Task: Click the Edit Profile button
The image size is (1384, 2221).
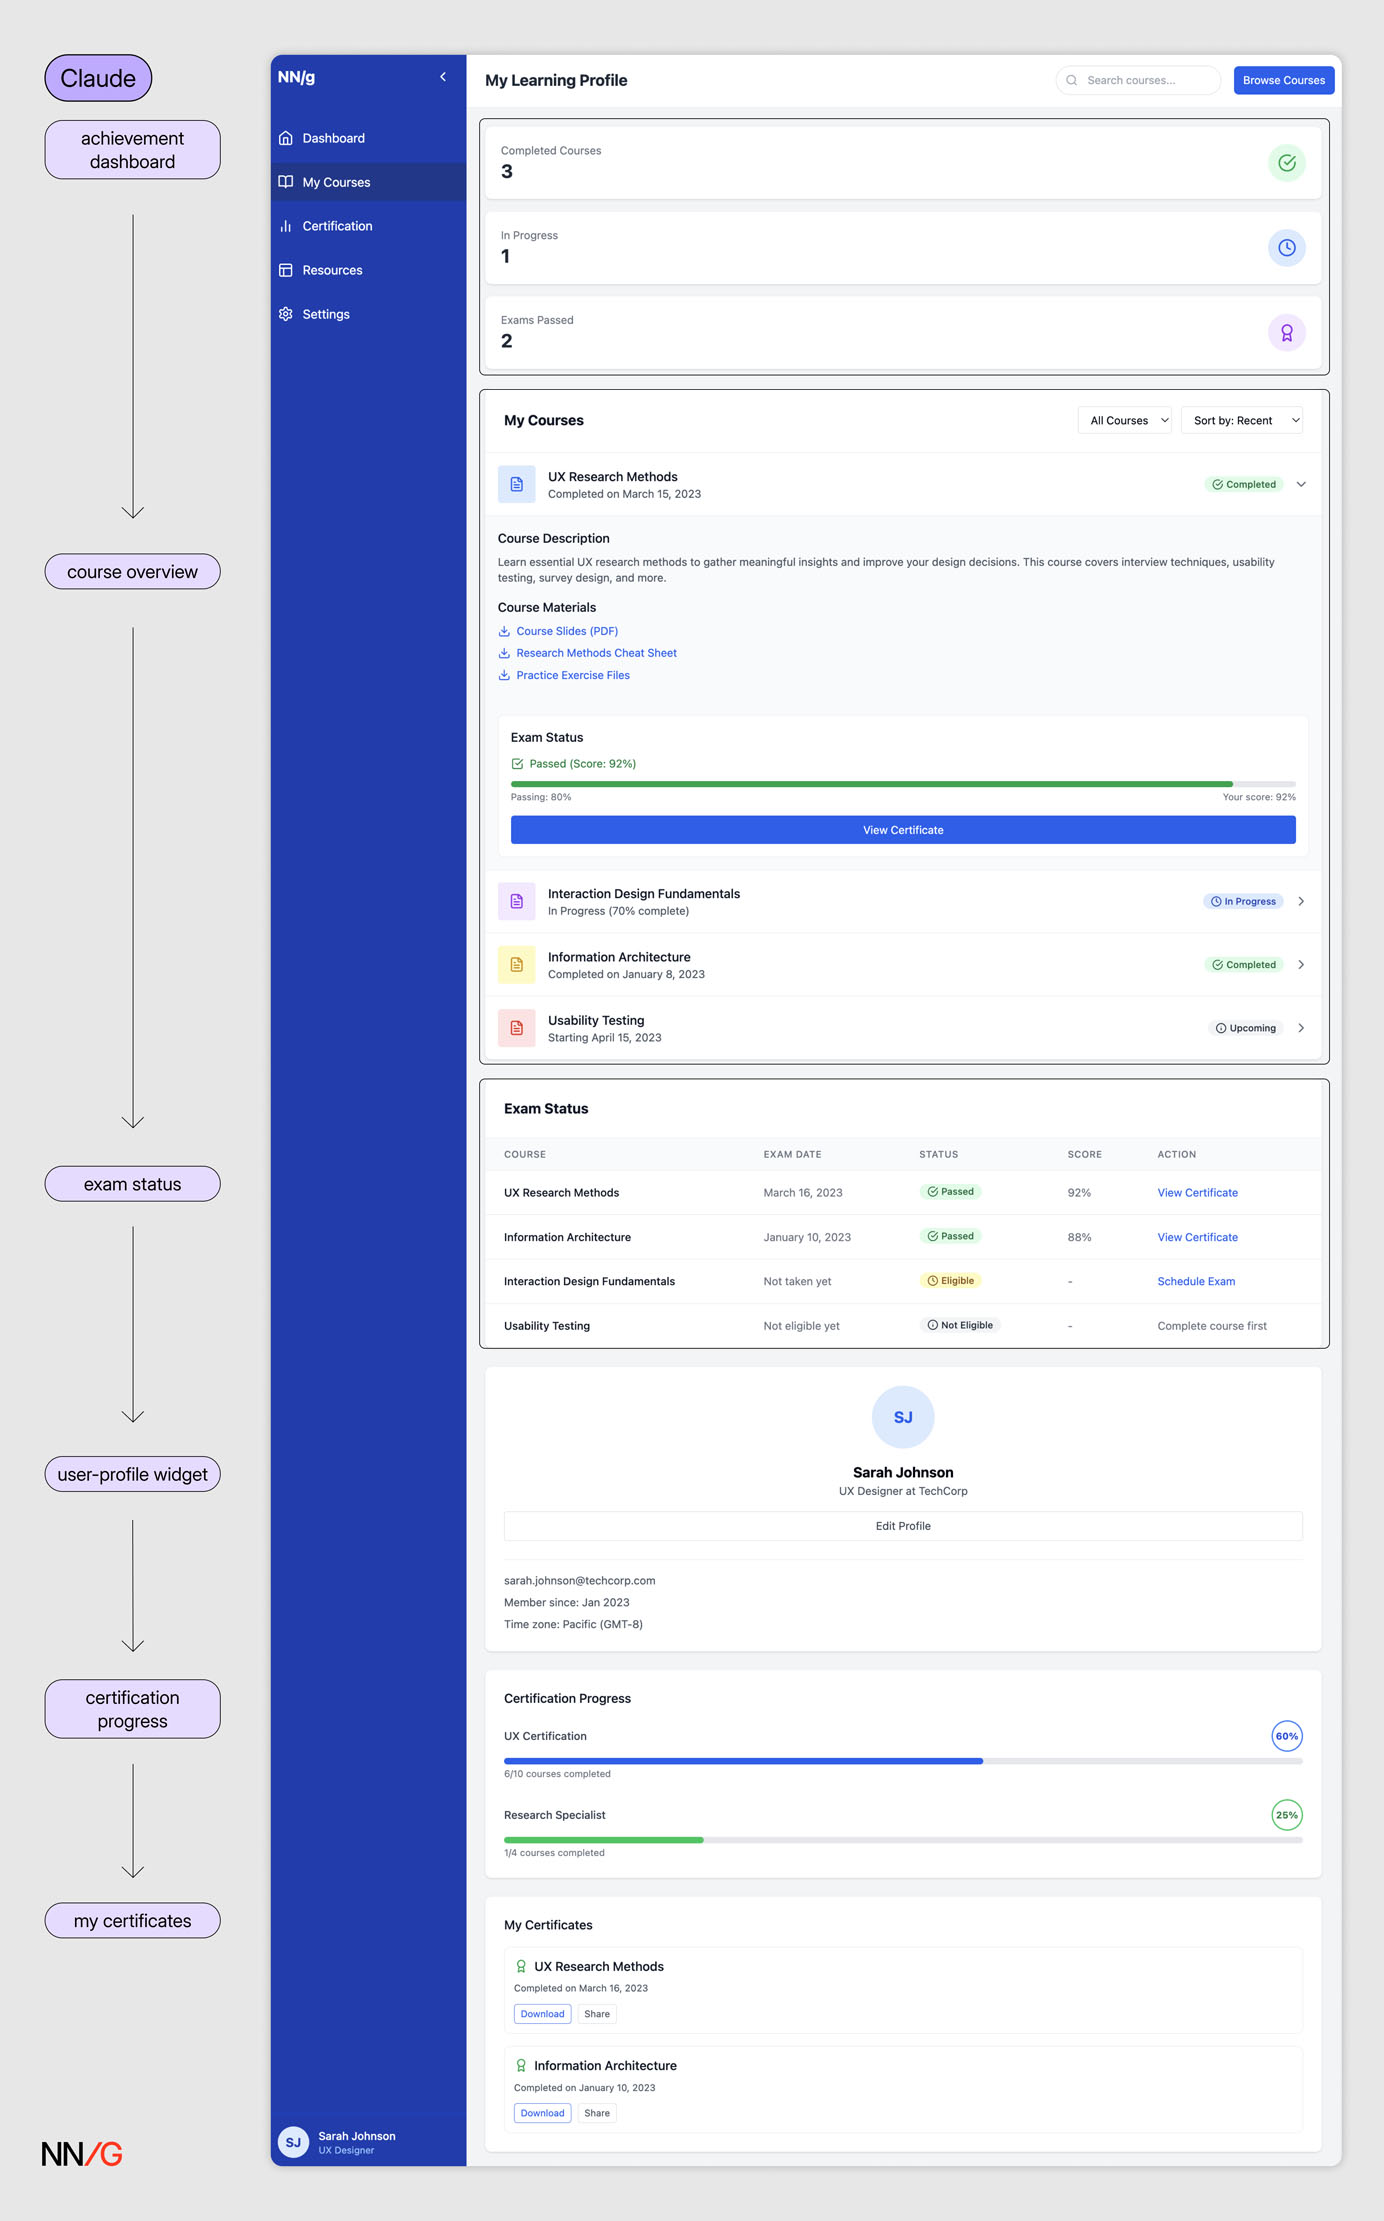Action: pos(903,1526)
